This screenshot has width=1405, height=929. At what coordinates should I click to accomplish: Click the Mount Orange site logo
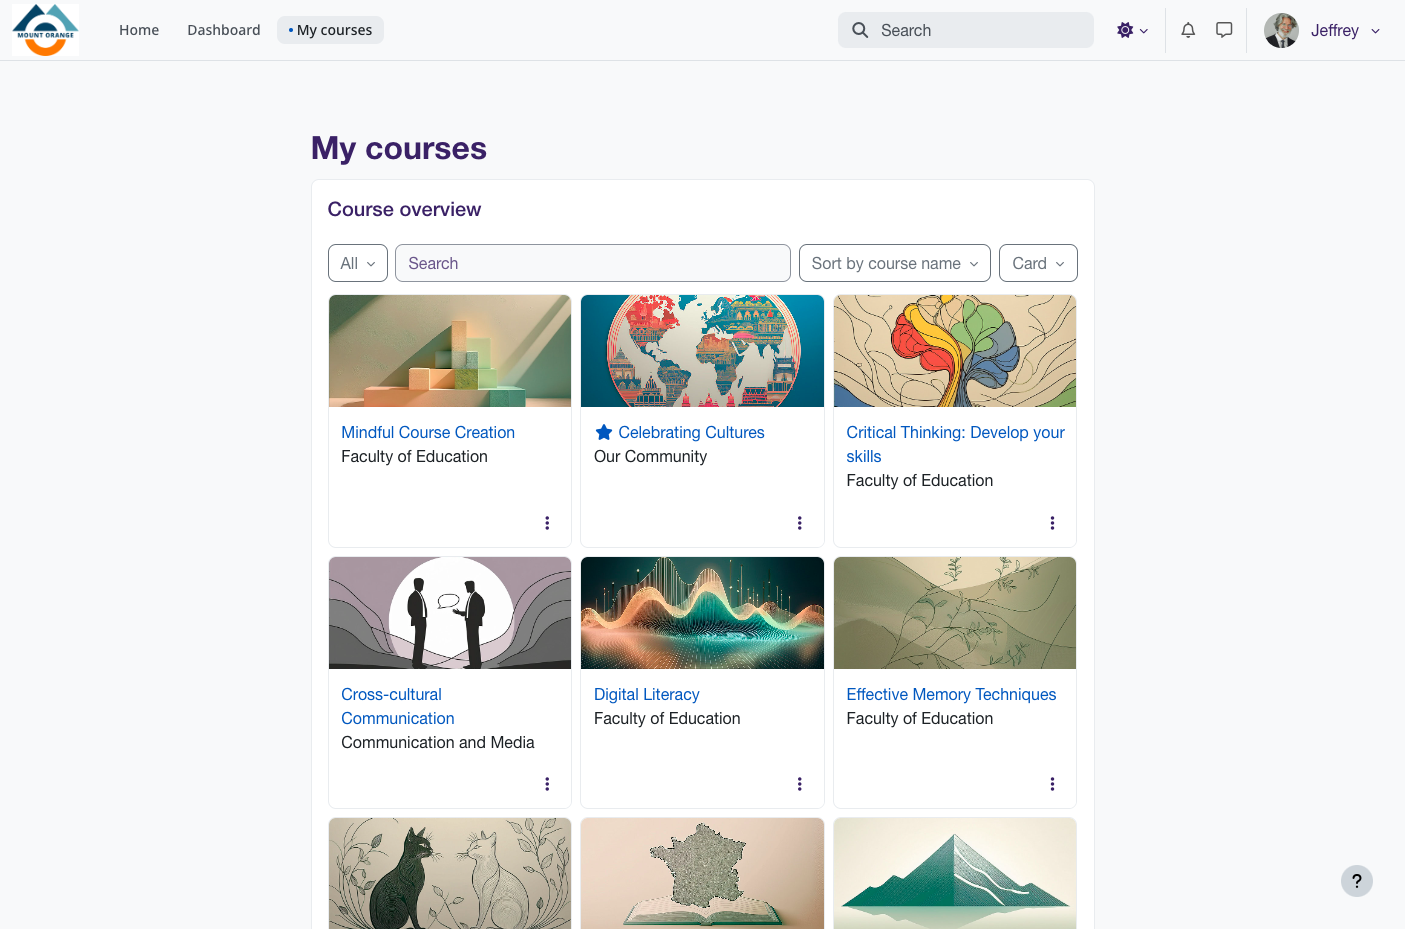[45, 30]
